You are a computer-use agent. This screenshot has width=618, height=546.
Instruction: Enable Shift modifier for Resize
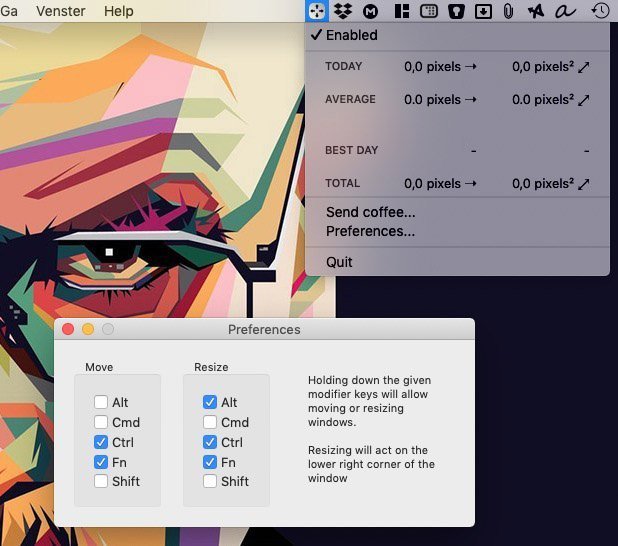coord(210,481)
